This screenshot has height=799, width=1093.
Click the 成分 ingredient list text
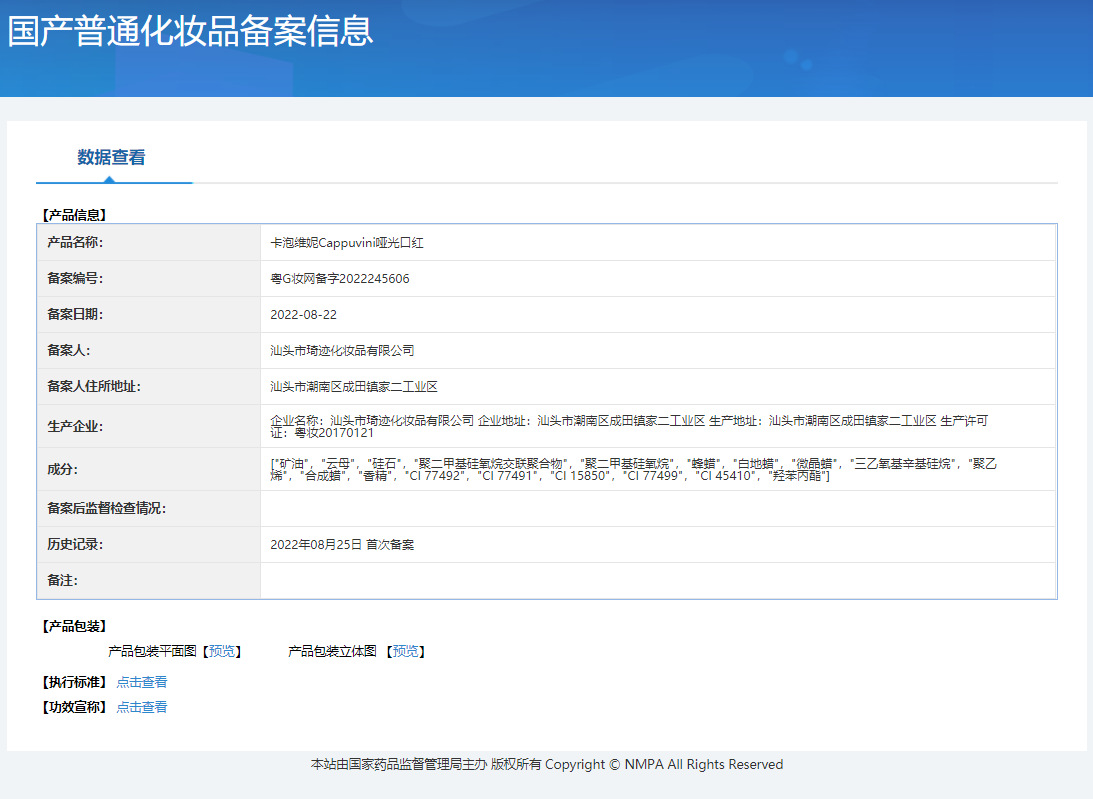[633, 469]
